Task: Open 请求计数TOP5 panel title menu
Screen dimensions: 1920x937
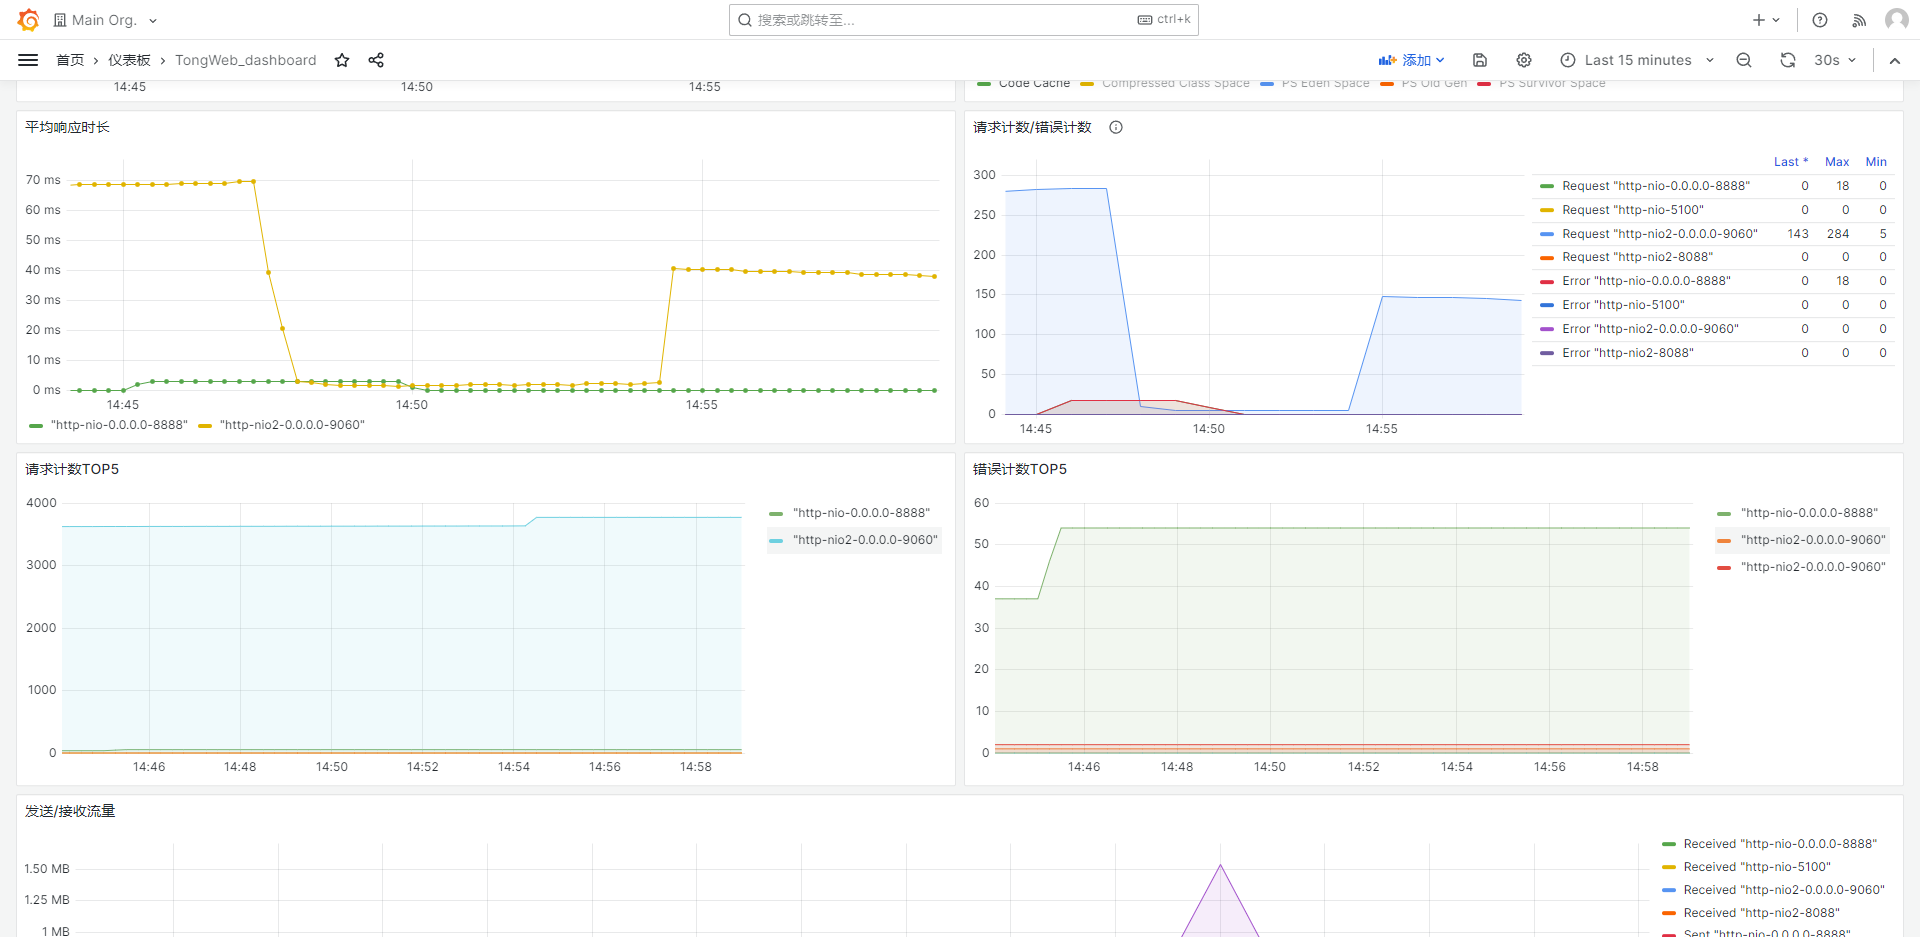Action: (72, 469)
